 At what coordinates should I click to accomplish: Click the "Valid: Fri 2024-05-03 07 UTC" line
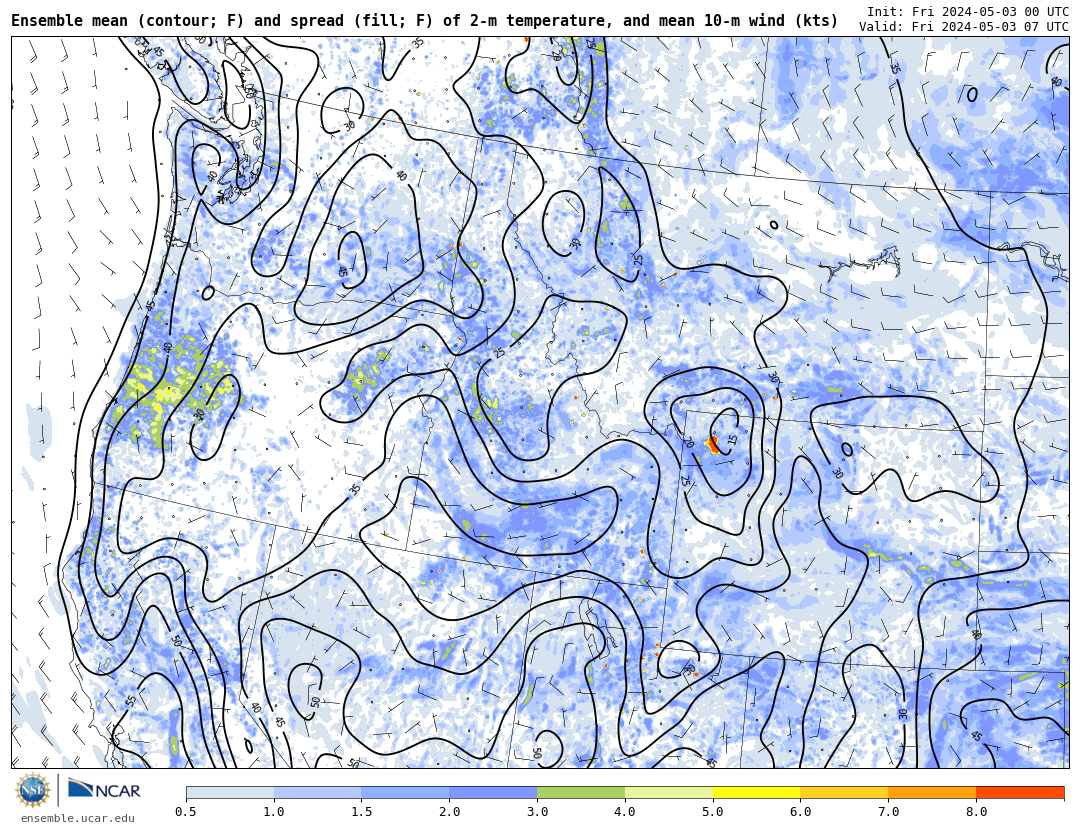coord(964,27)
